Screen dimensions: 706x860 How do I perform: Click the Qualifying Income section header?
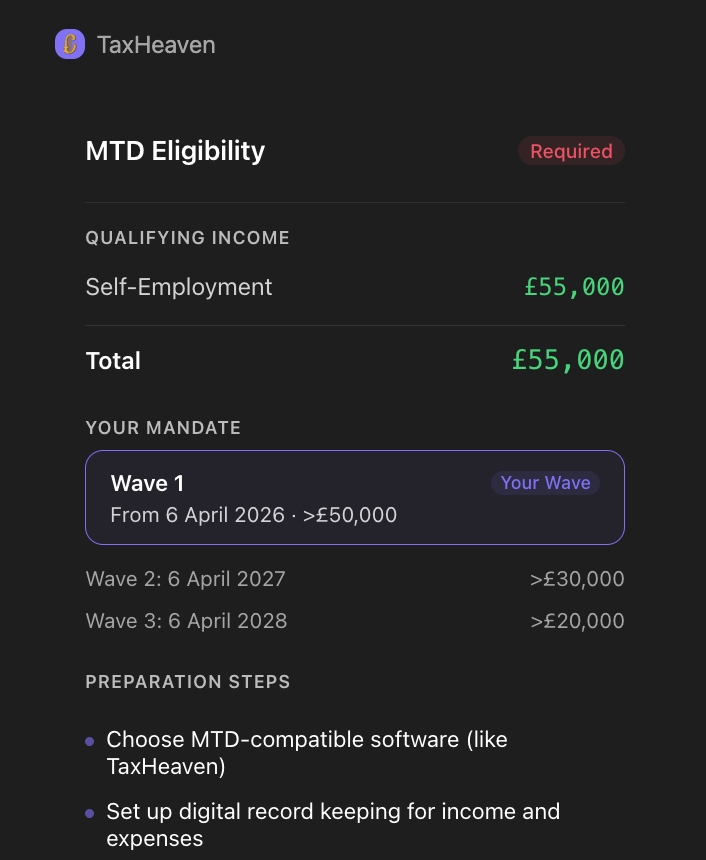click(x=188, y=238)
